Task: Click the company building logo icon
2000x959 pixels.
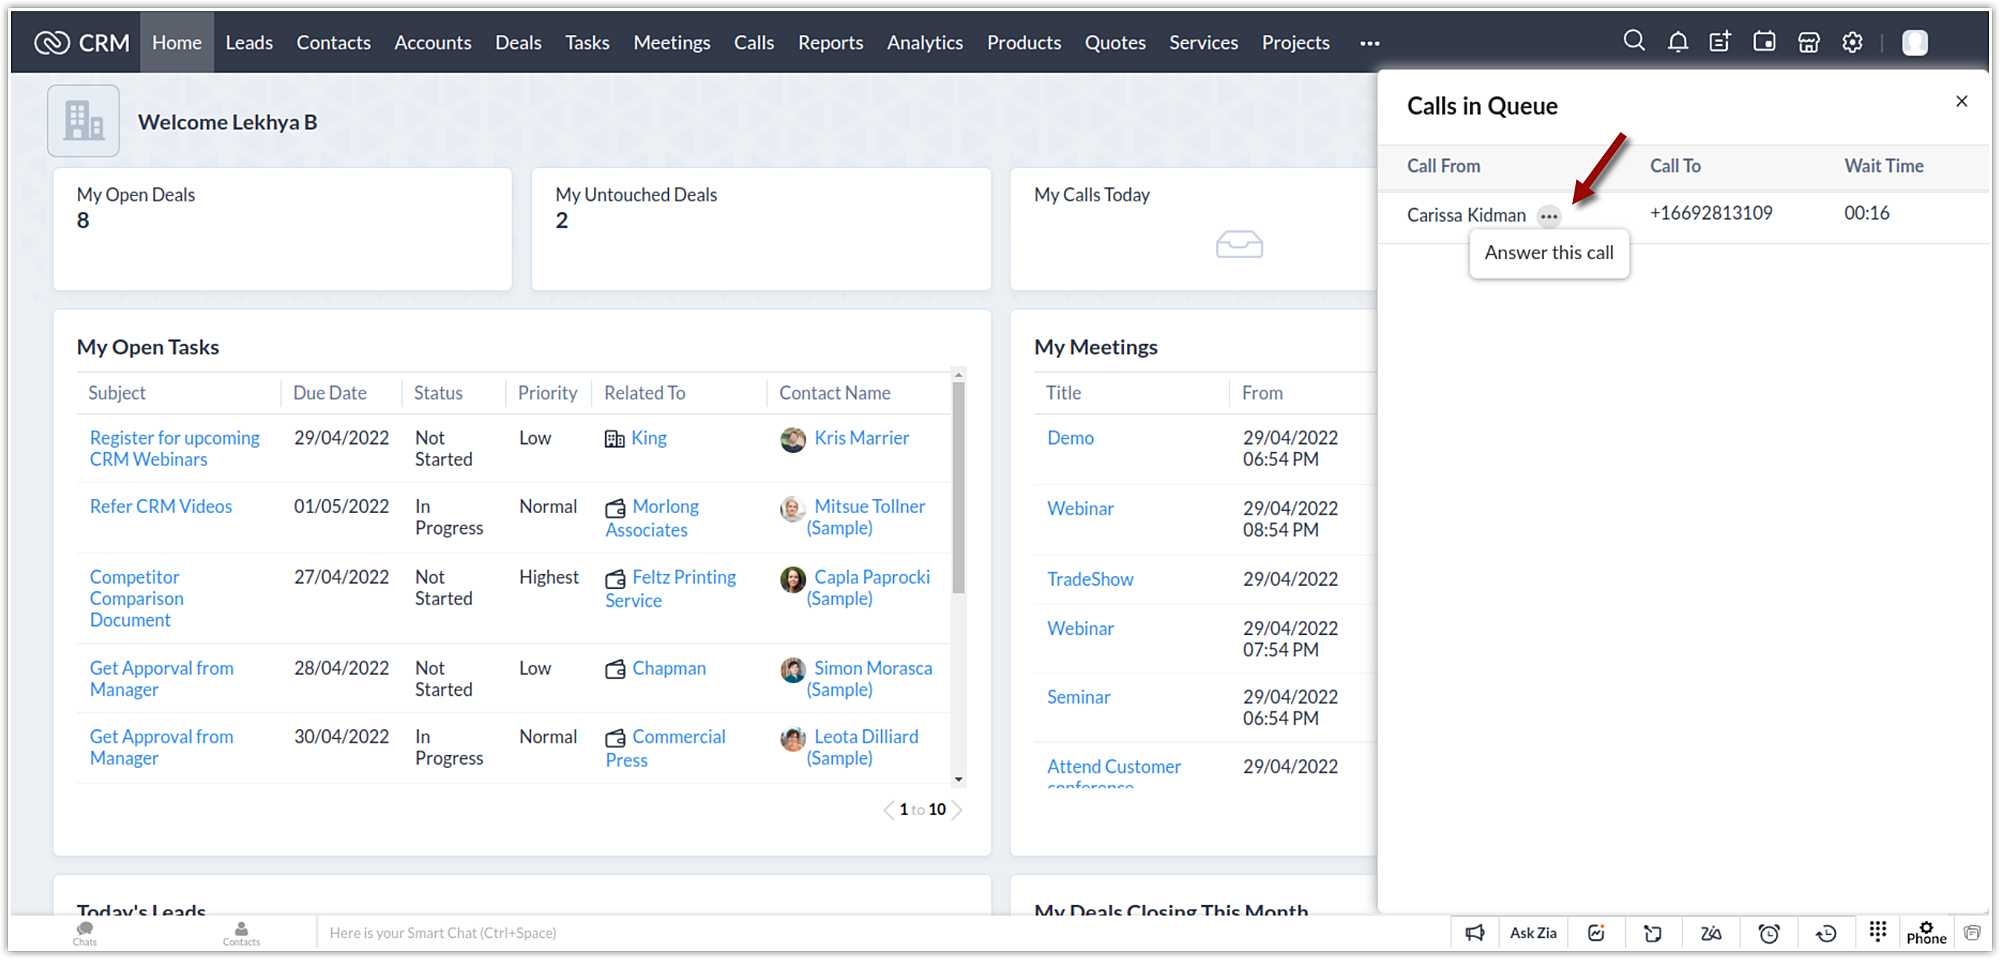Action: click(x=83, y=121)
